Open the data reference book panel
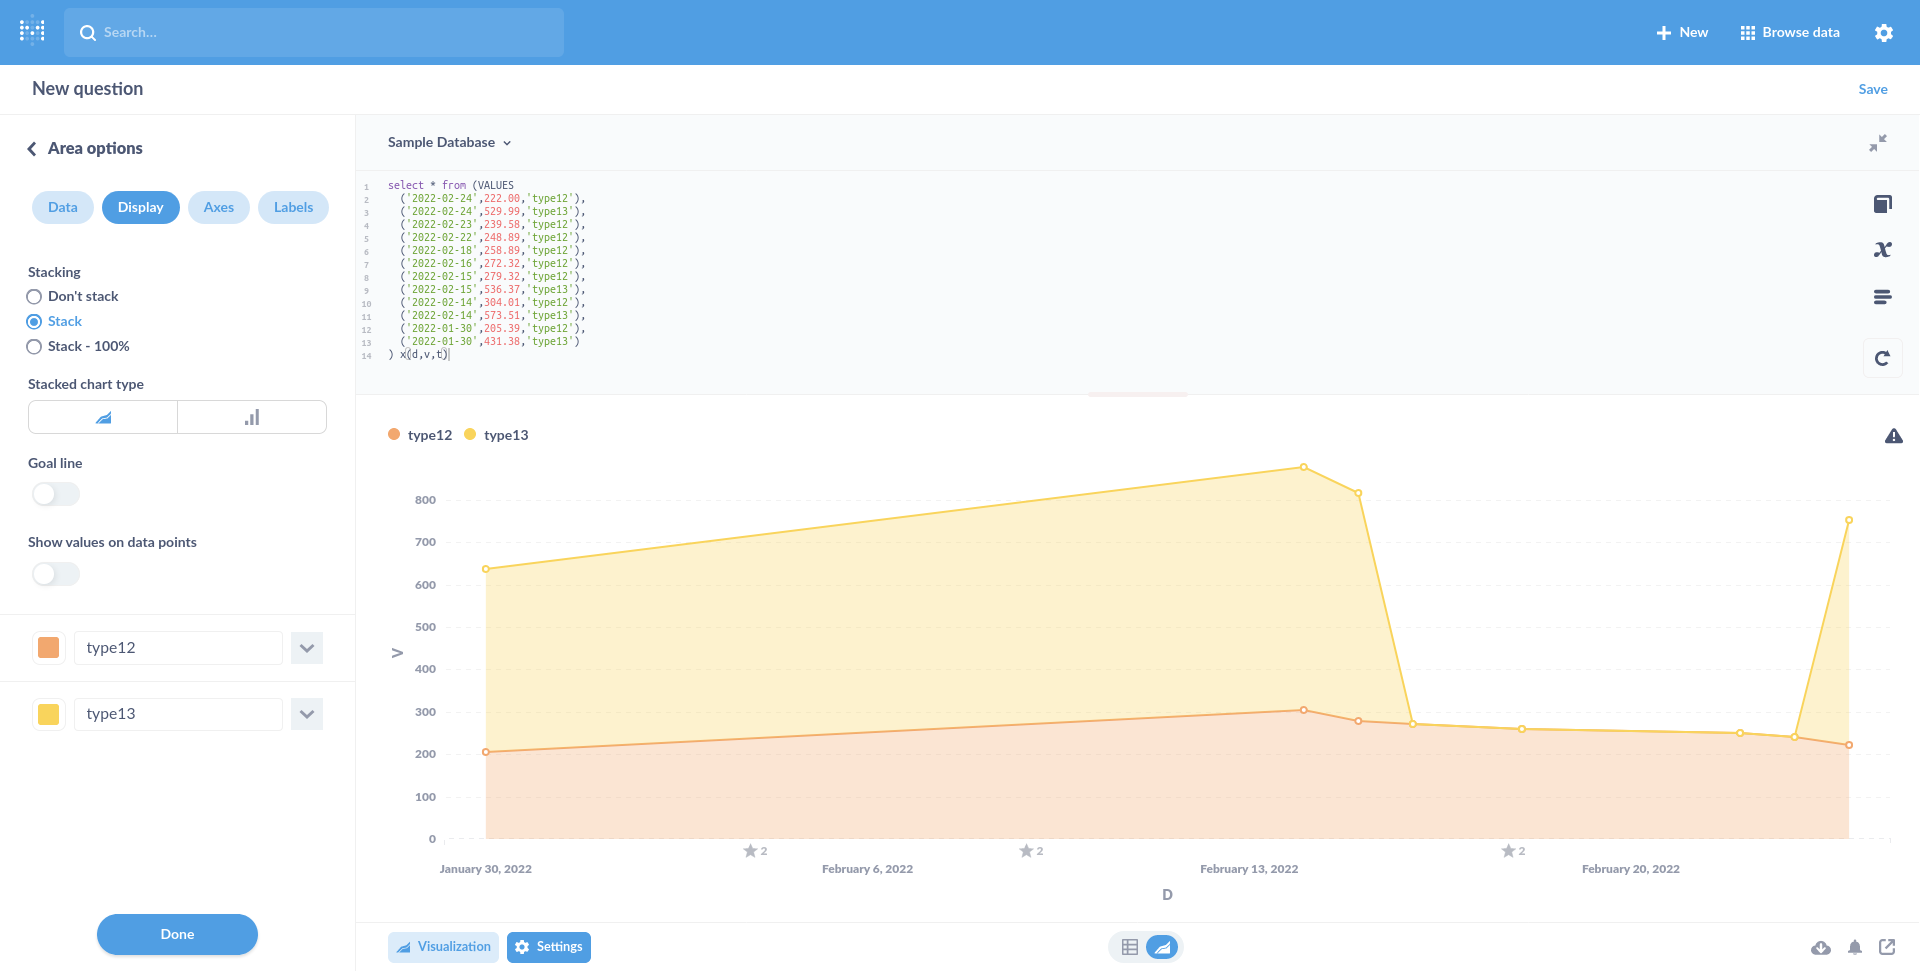The height and width of the screenshot is (971, 1920). [1883, 203]
